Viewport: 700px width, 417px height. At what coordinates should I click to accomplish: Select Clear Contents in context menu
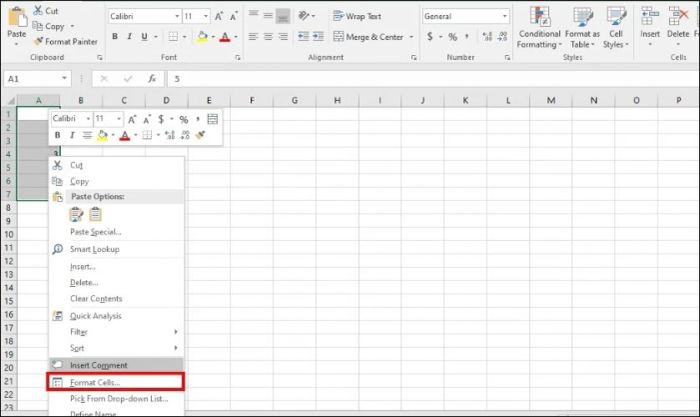116,299
